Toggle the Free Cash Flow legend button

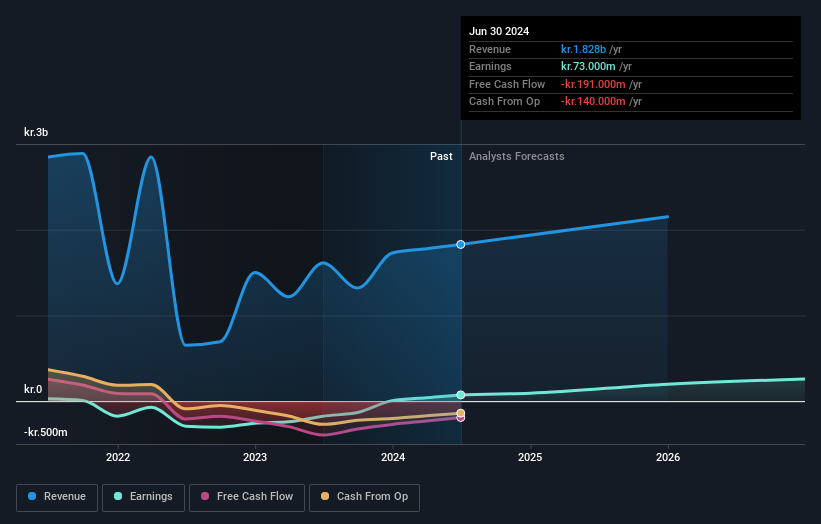pos(247,497)
